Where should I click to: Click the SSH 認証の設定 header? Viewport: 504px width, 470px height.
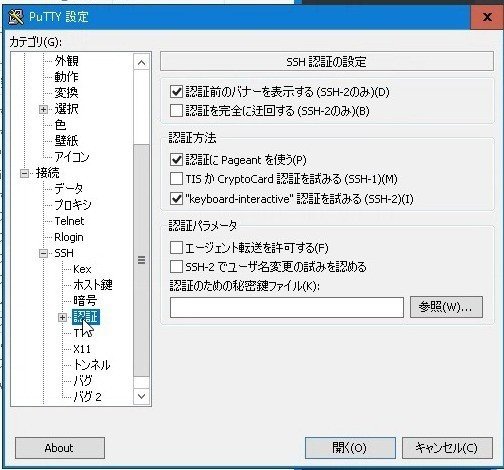tap(327, 61)
